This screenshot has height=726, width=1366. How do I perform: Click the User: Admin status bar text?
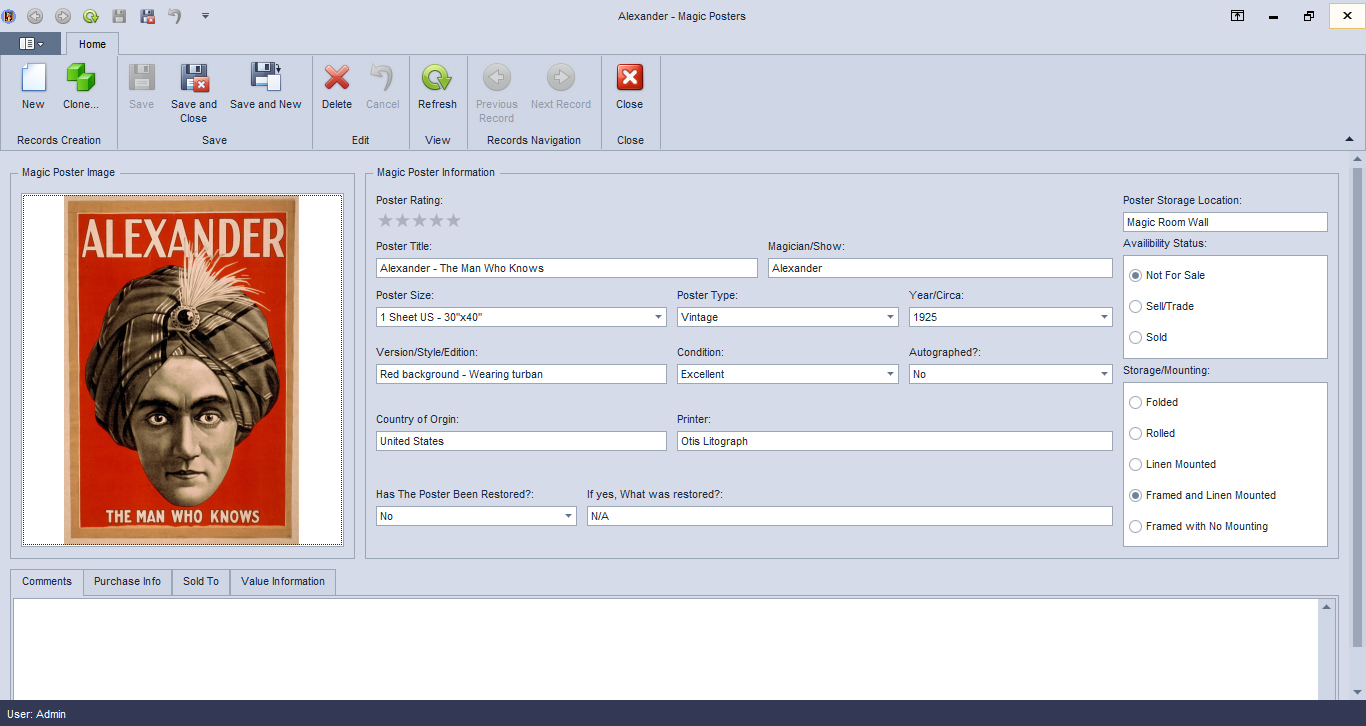36,714
